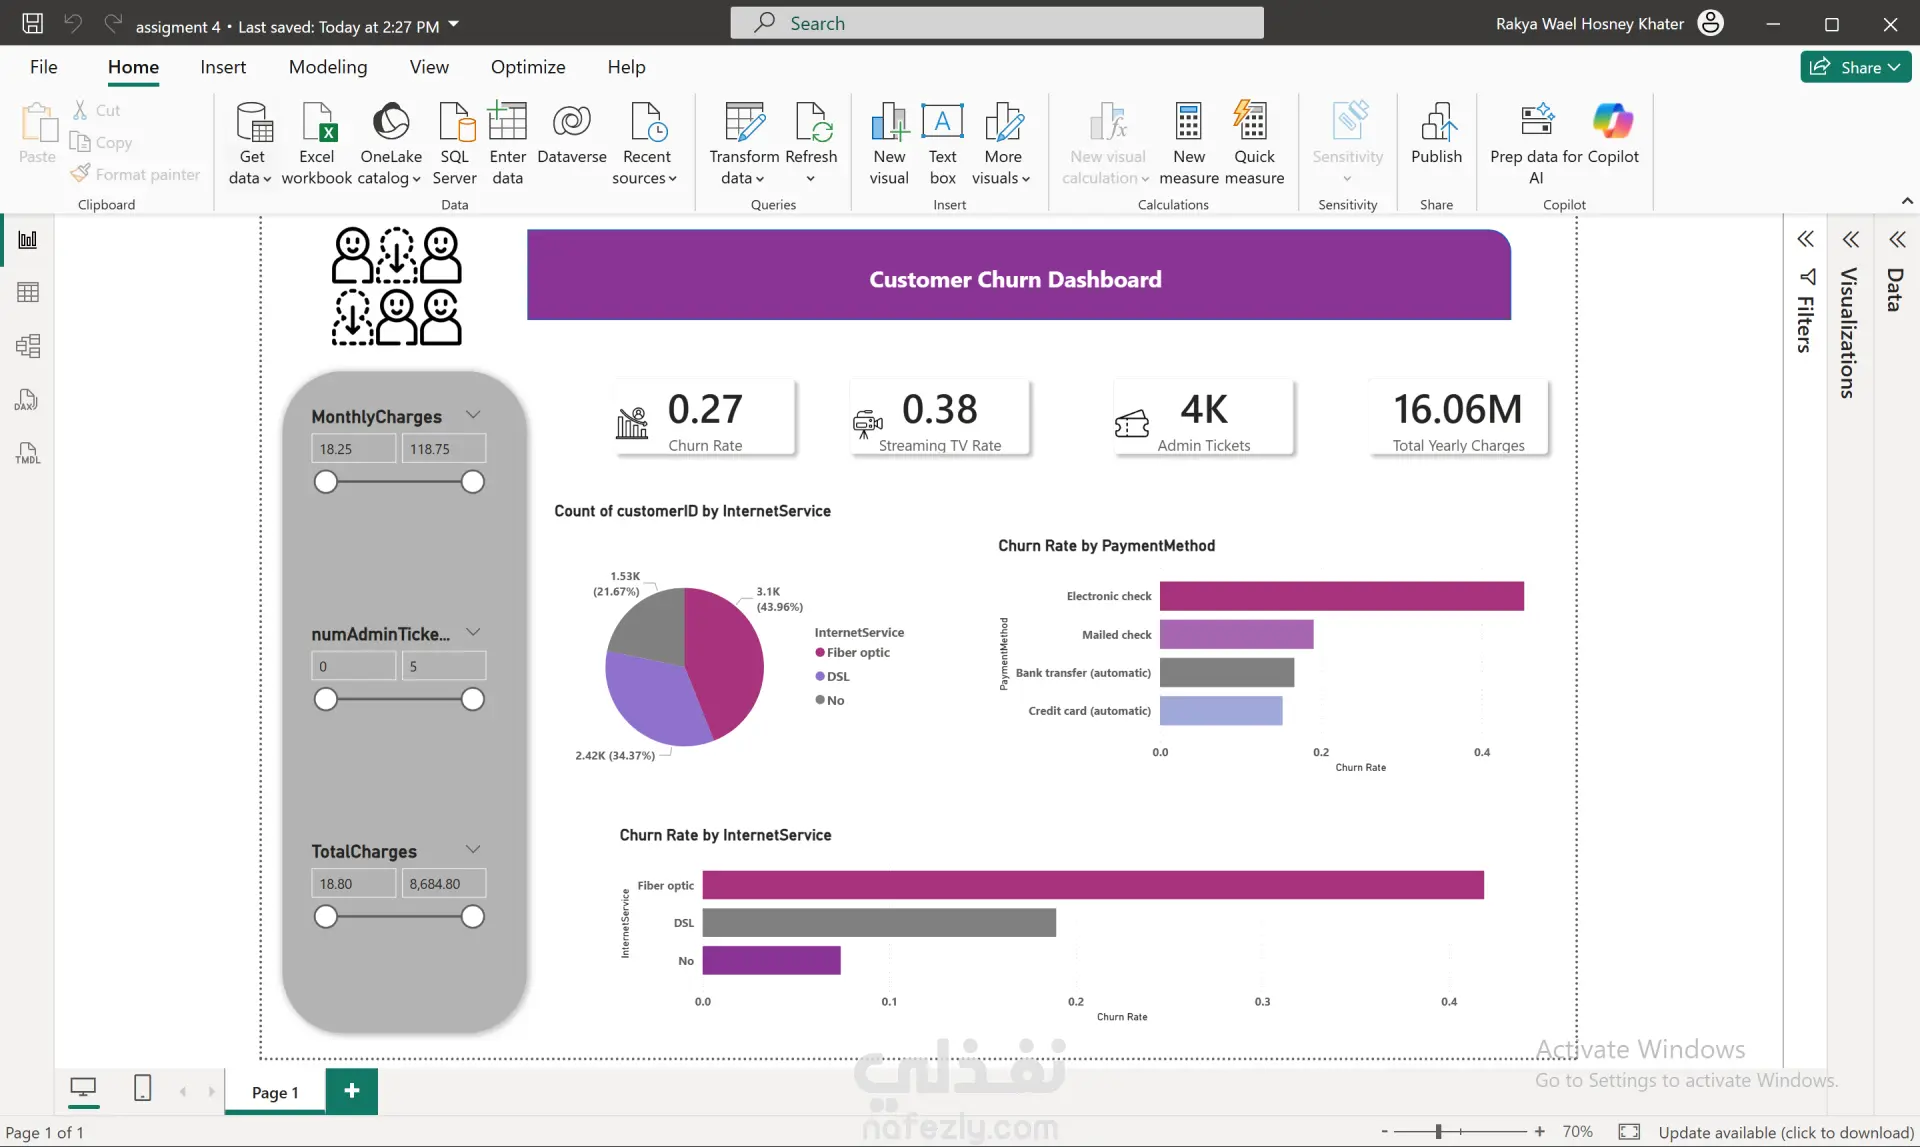Click the Transform data icon
Screen dimensions: 1920x1147
(x=743, y=122)
